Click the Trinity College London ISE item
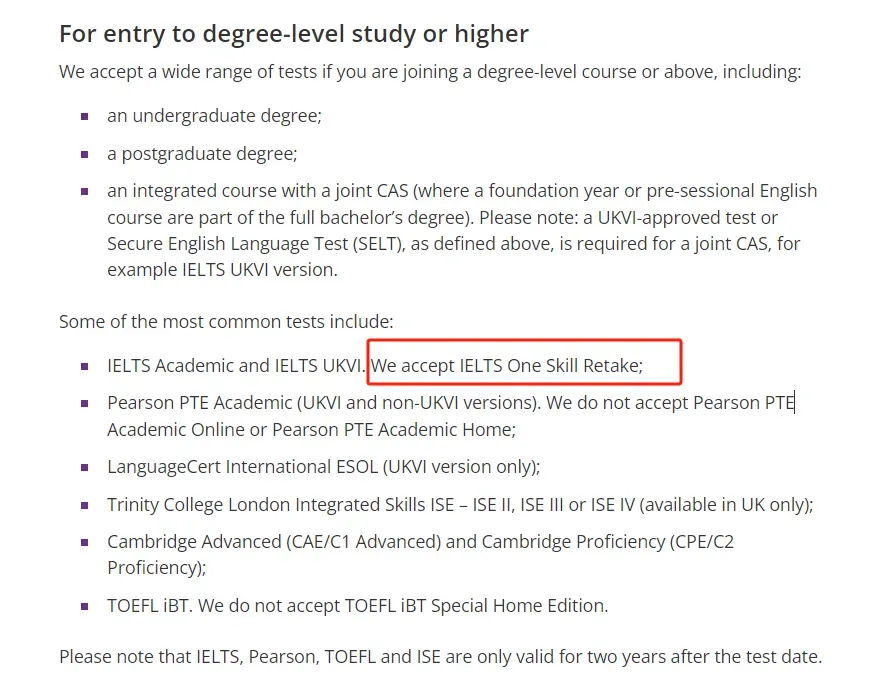 460,504
